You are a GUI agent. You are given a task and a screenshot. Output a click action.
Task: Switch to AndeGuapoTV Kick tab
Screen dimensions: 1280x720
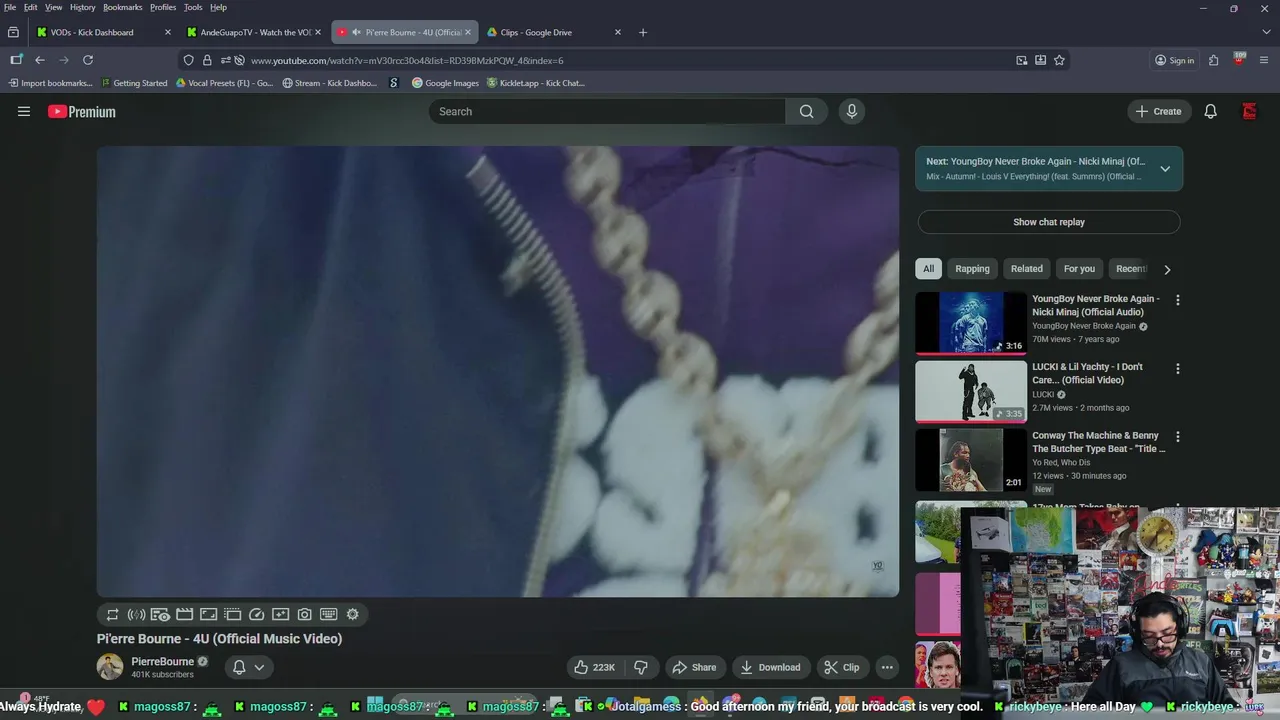point(254,32)
